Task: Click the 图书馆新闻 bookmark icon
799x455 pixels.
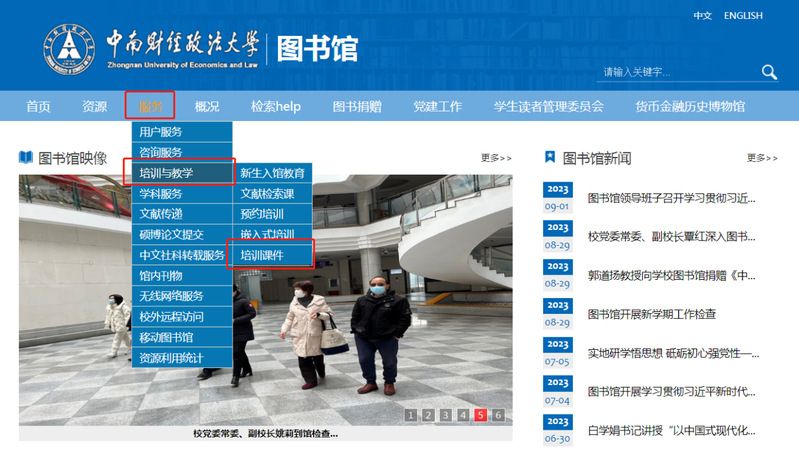Action: pyautogui.click(x=549, y=158)
